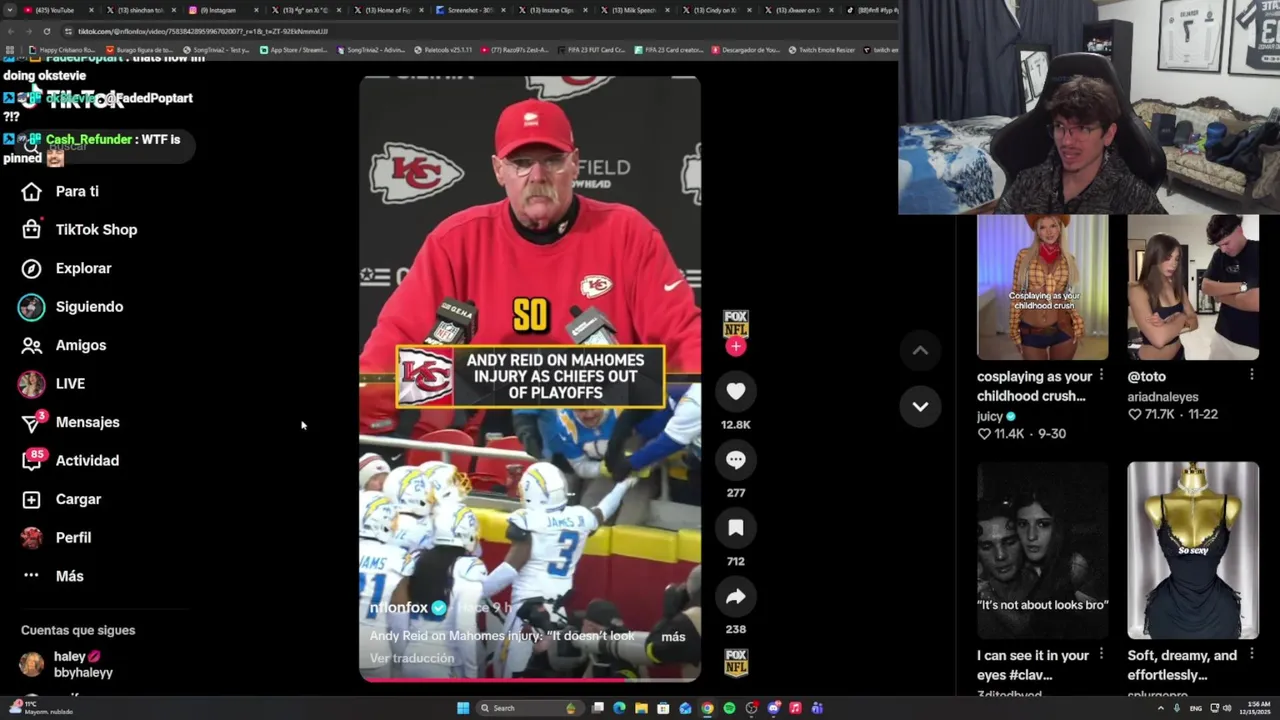Go to next video with down chevron
The height and width of the screenshot is (720, 1280).
(920, 406)
